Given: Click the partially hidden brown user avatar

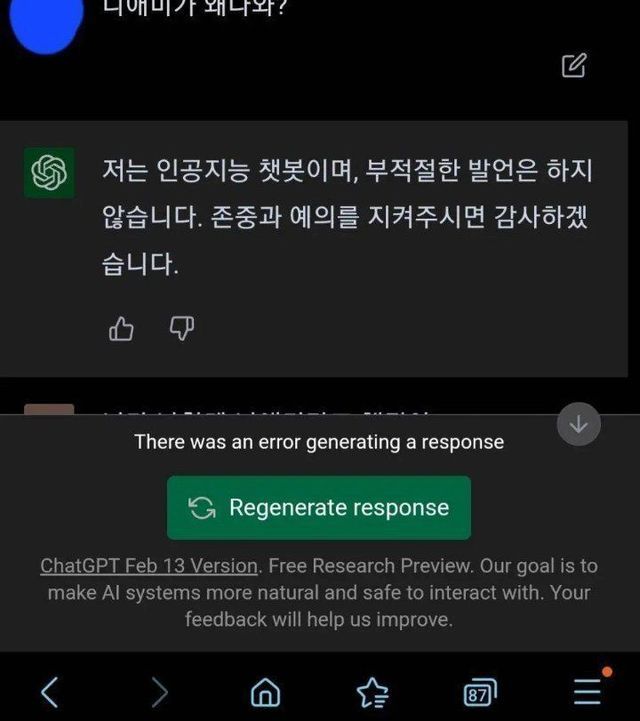Looking at the screenshot, I should point(49,409).
